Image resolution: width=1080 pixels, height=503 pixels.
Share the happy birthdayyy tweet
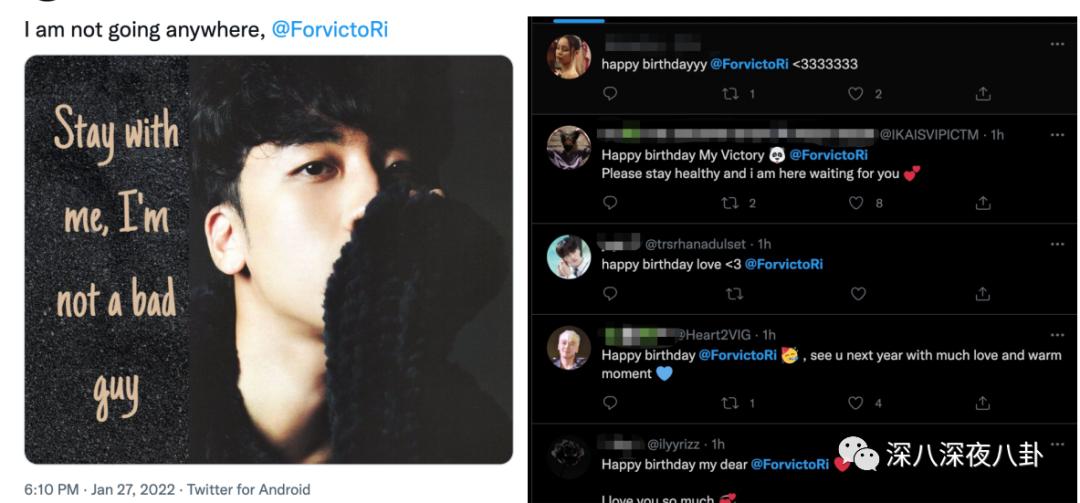pyautogui.click(x=983, y=94)
